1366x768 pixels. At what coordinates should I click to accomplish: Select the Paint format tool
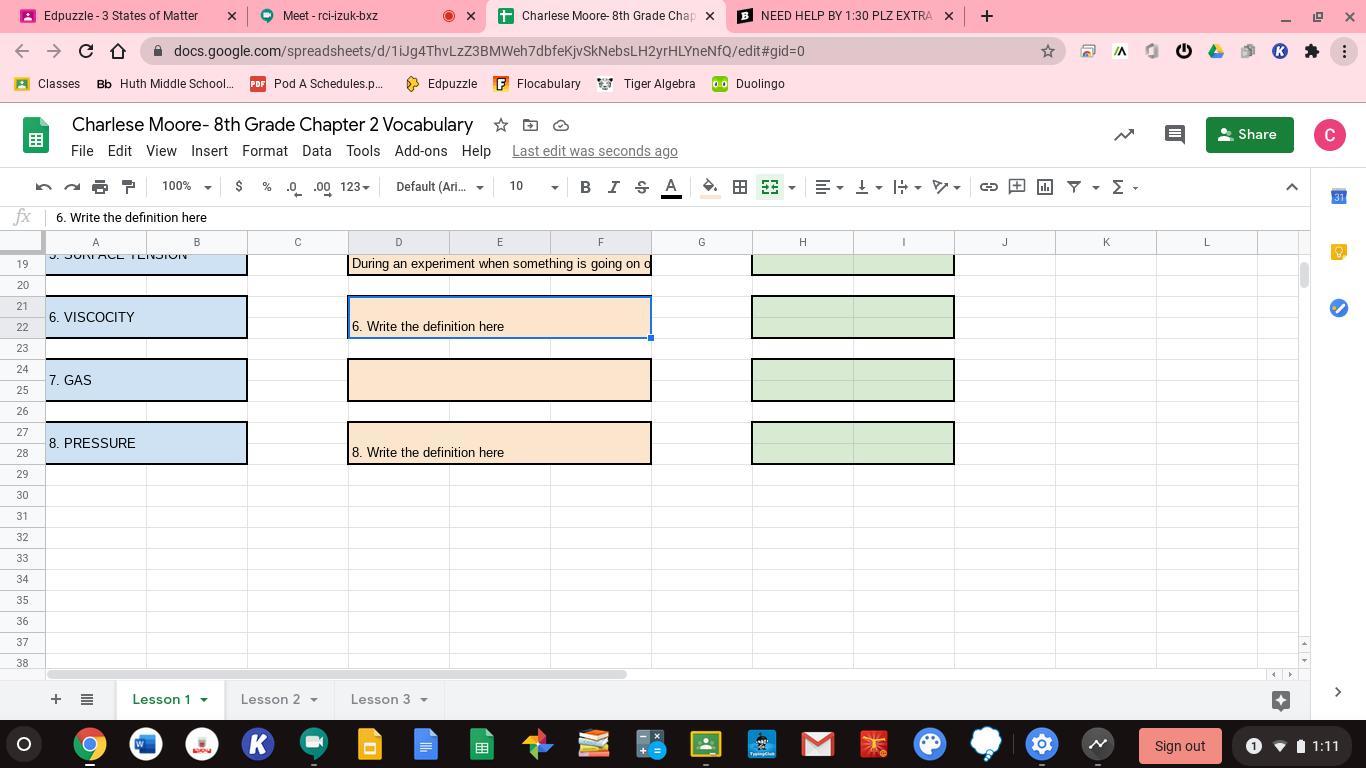tap(128, 187)
